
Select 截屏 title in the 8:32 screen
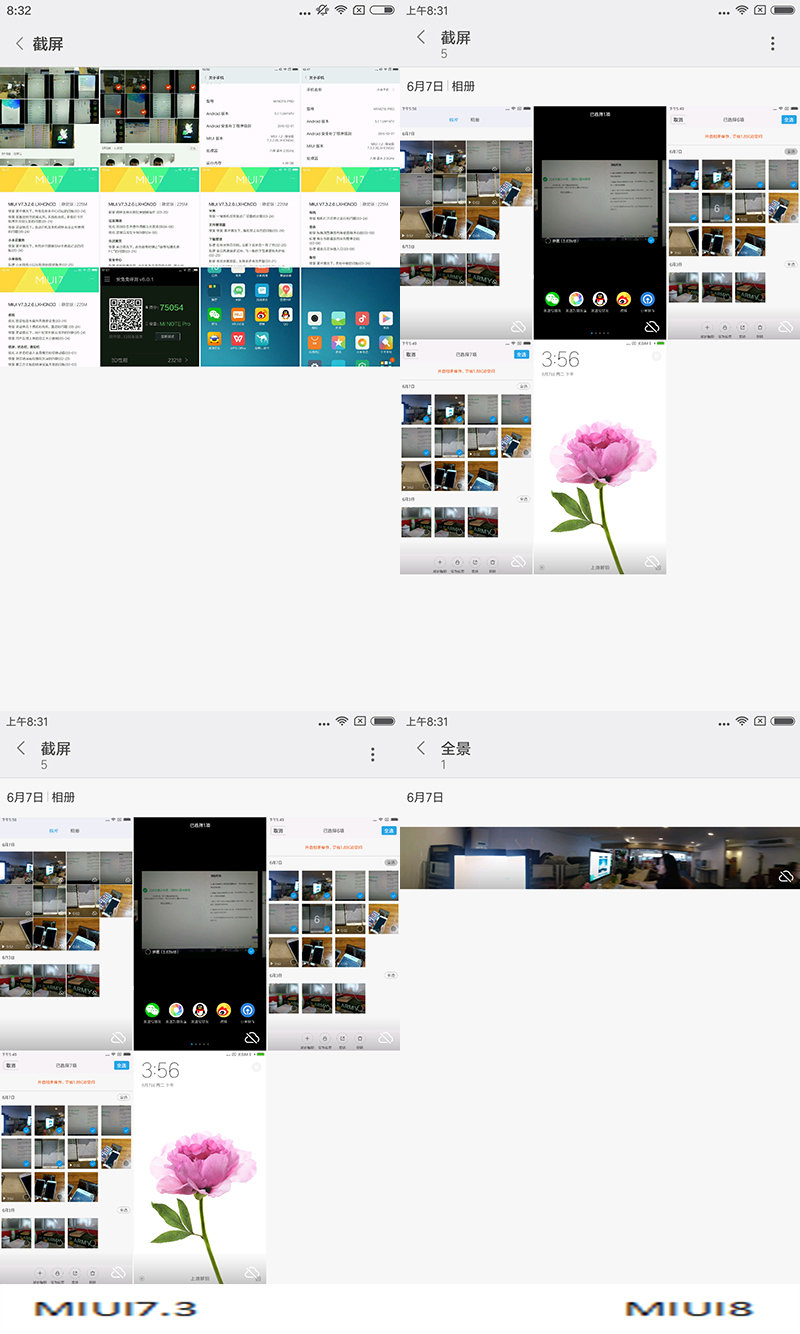[x=48, y=44]
